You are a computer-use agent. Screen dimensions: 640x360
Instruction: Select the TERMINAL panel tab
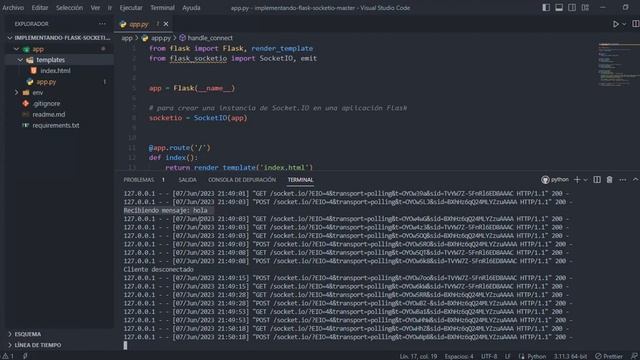coord(300,180)
